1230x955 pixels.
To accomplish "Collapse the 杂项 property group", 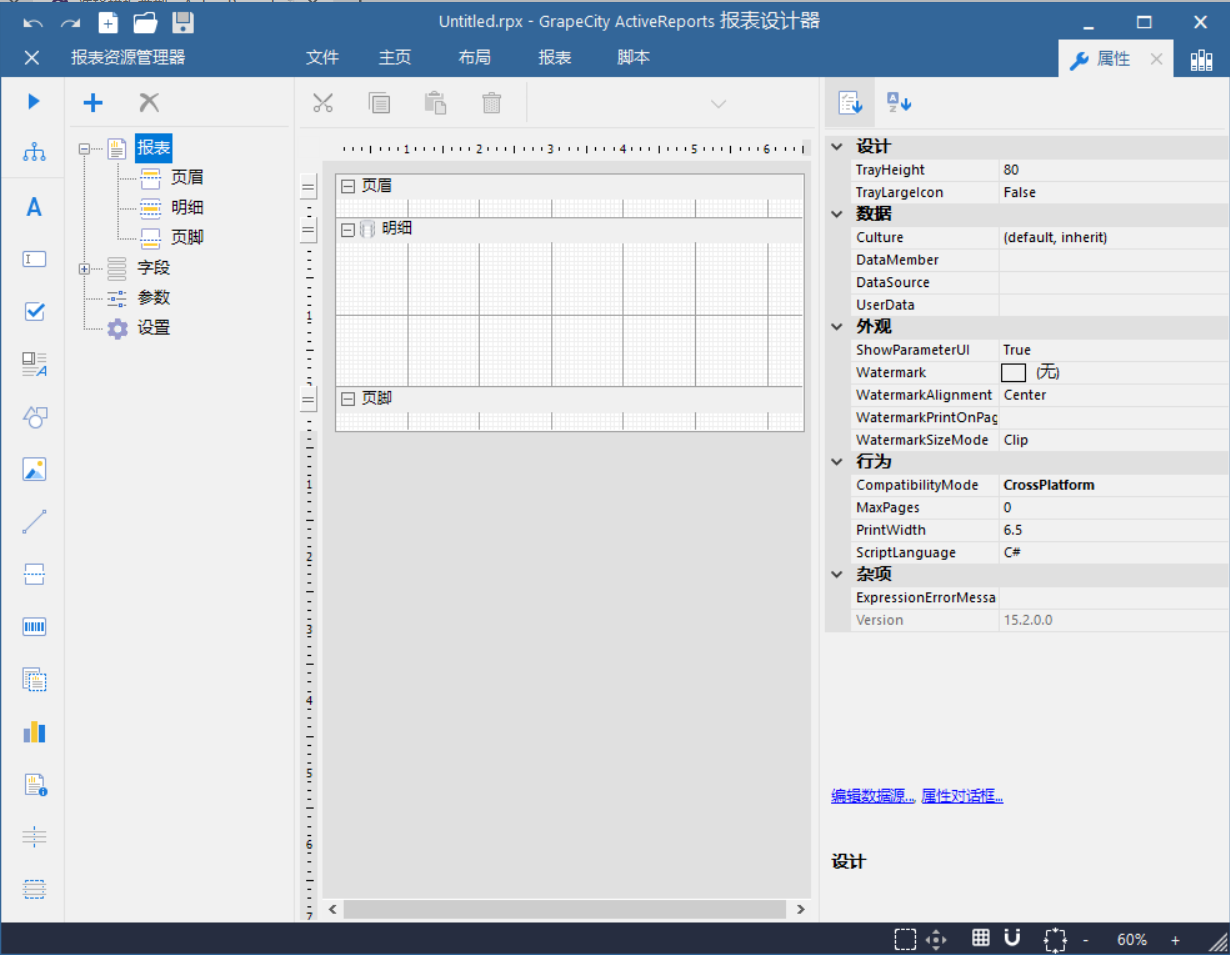I will point(837,575).
